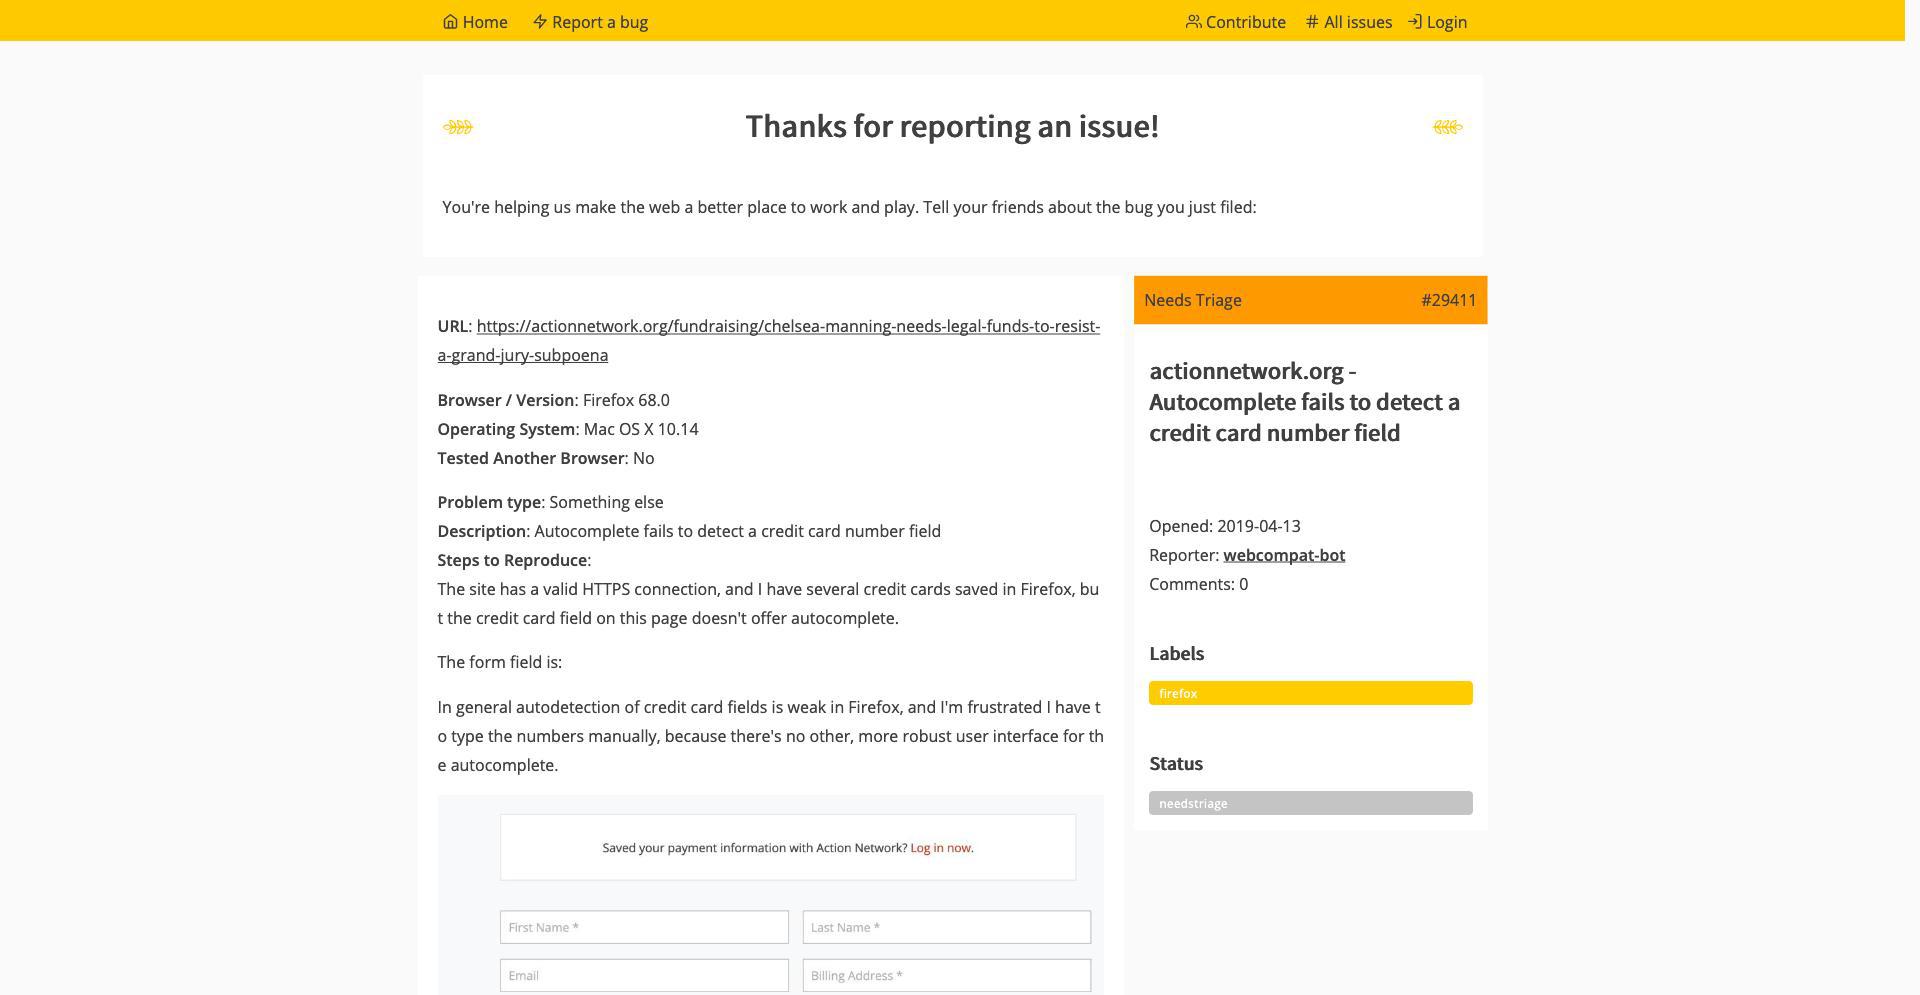Click the Login arrow icon
This screenshot has width=1920, height=995.
pos(1415,21)
